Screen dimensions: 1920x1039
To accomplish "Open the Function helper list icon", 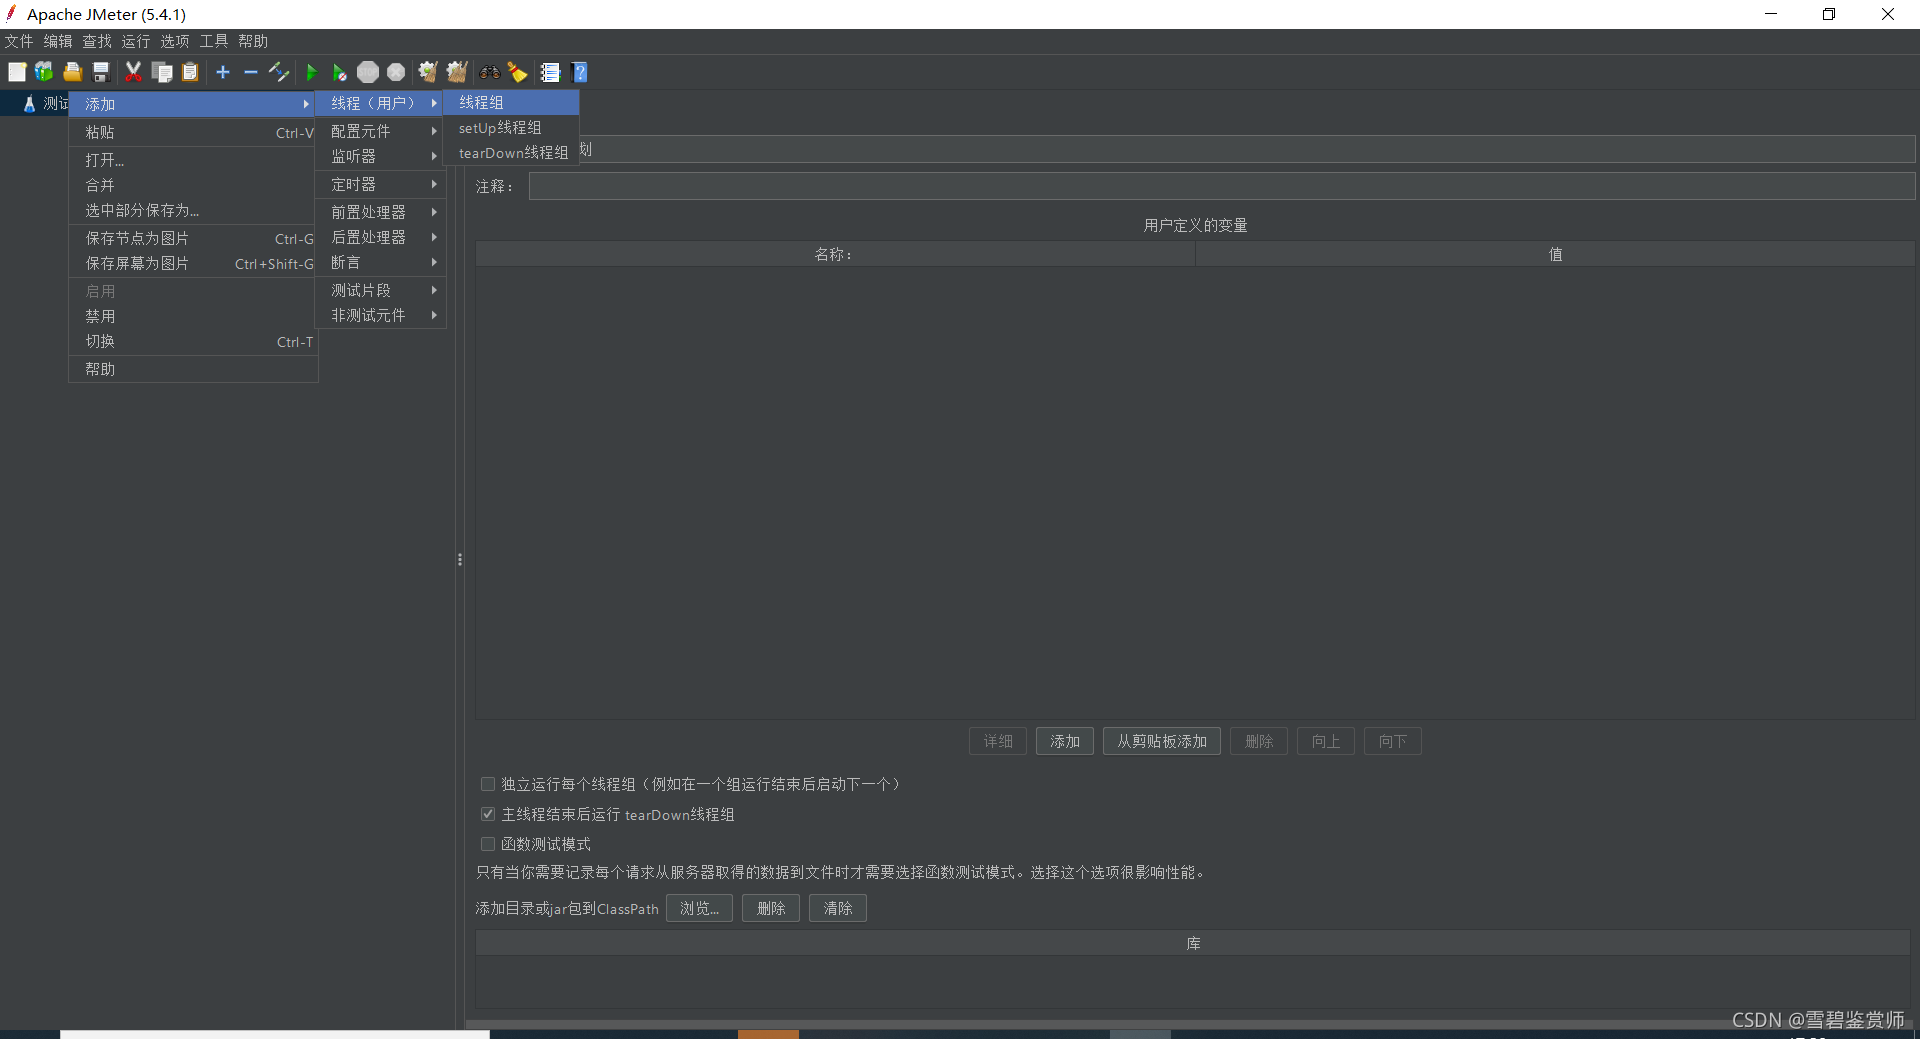I will [550, 72].
